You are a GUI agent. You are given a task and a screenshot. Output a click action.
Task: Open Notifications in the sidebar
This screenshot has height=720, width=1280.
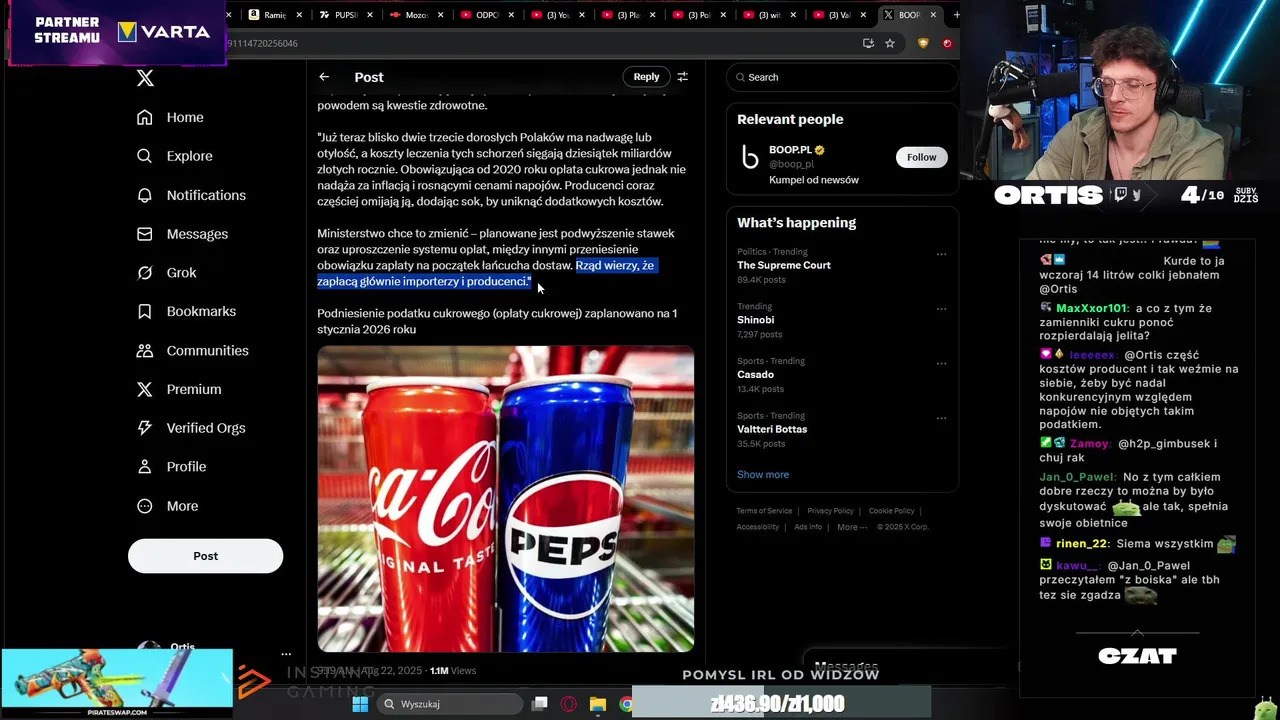(x=191, y=195)
